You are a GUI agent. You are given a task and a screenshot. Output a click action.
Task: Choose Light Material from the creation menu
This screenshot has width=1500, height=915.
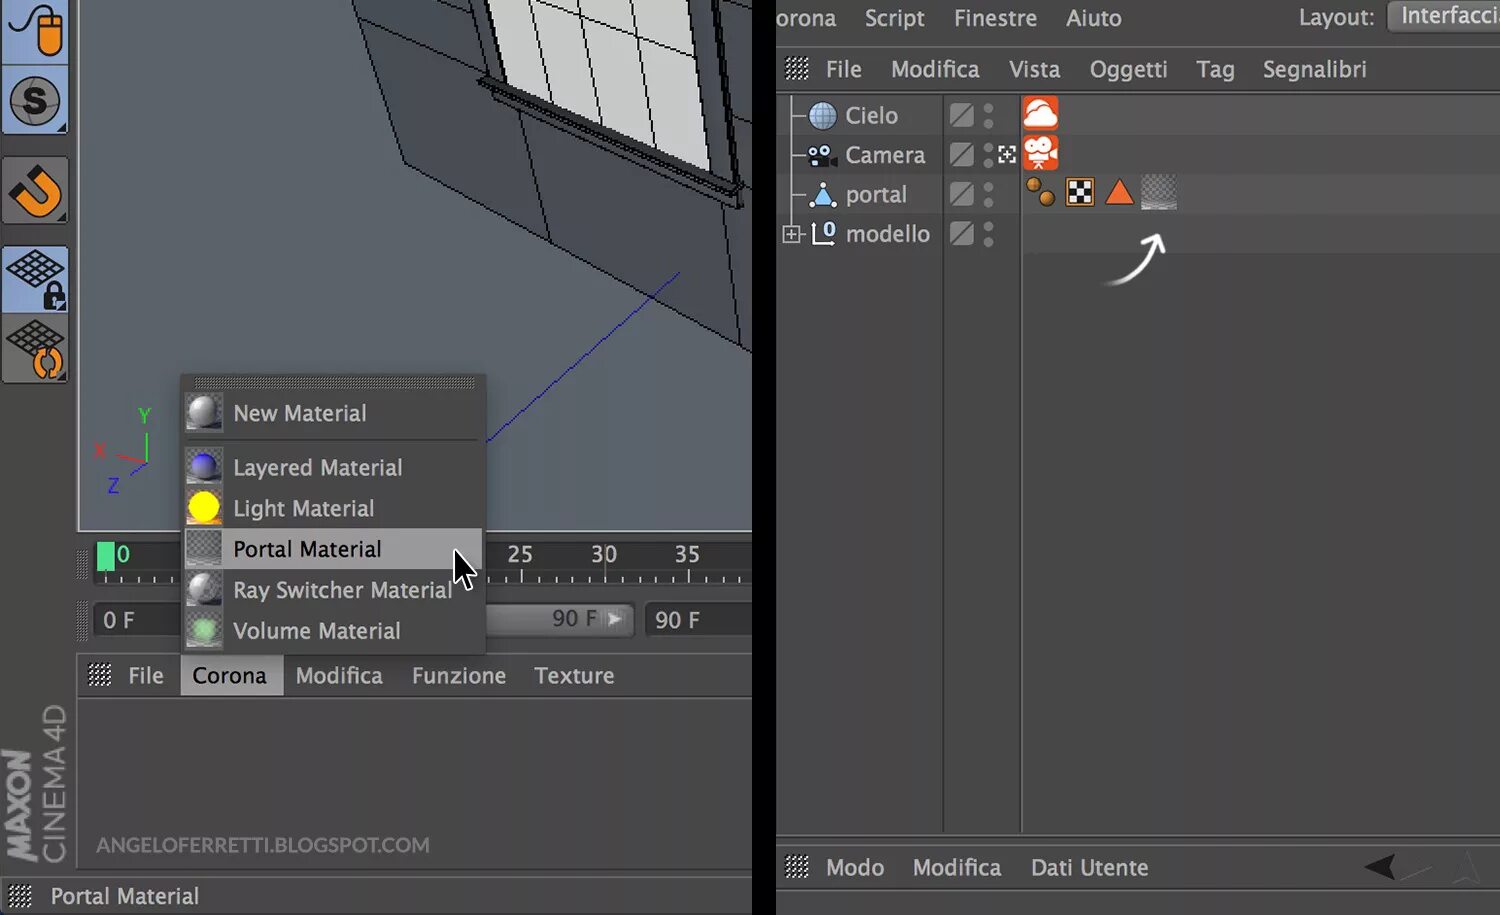303,508
